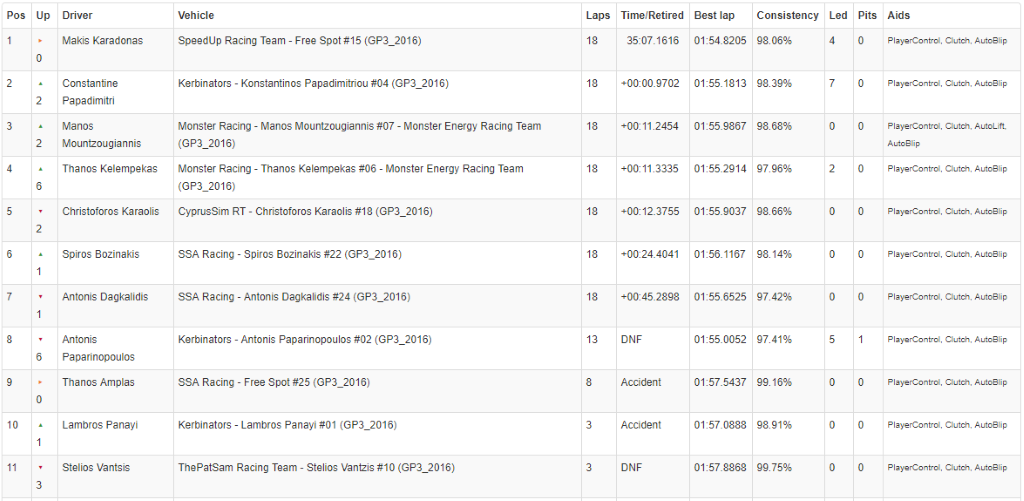Viewport: 1024px width, 501px height.
Task: Click best lap time 01:54.8205
Action: (x=720, y=41)
